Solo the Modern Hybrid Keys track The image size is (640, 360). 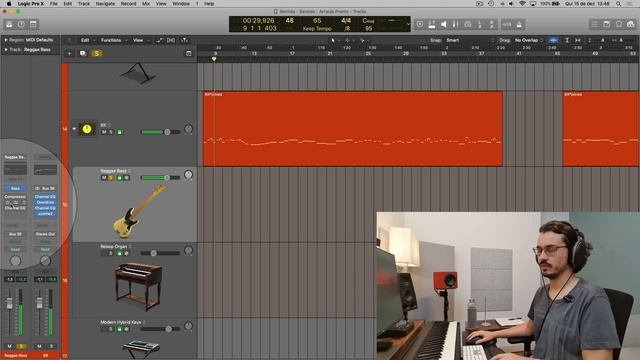point(111,329)
